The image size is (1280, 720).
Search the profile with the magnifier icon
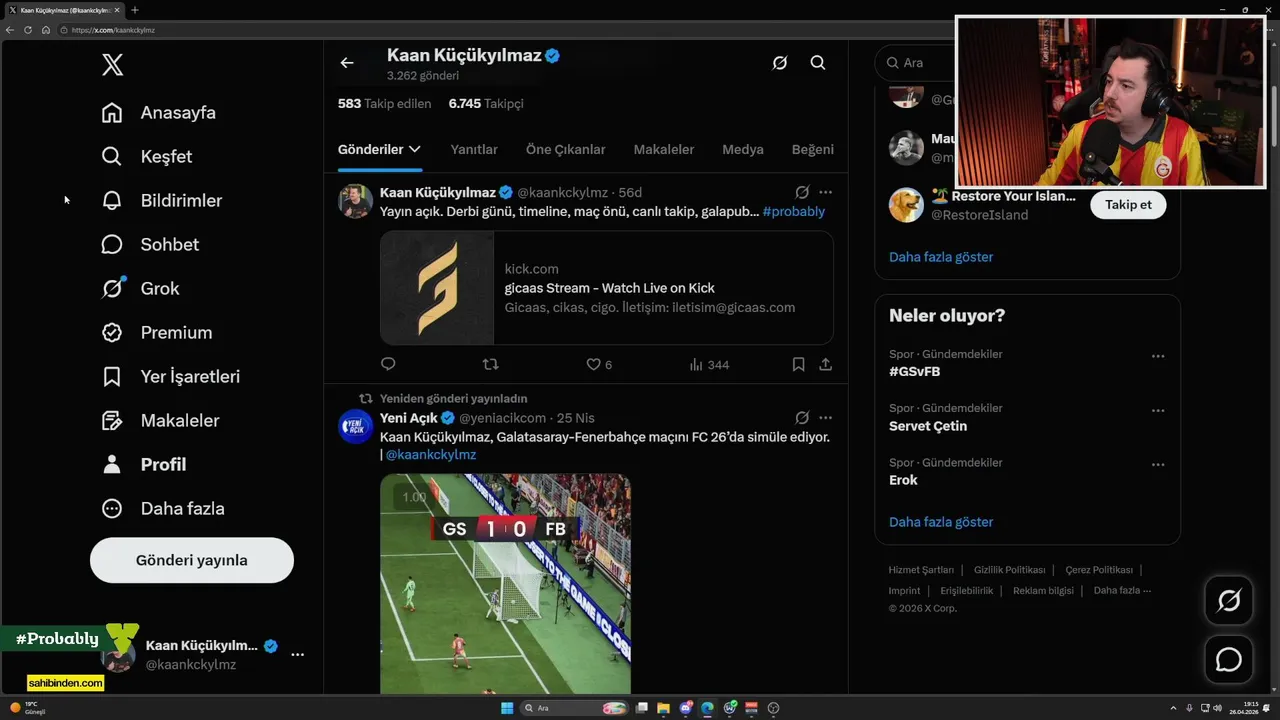pyautogui.click(x=818, y=63)
